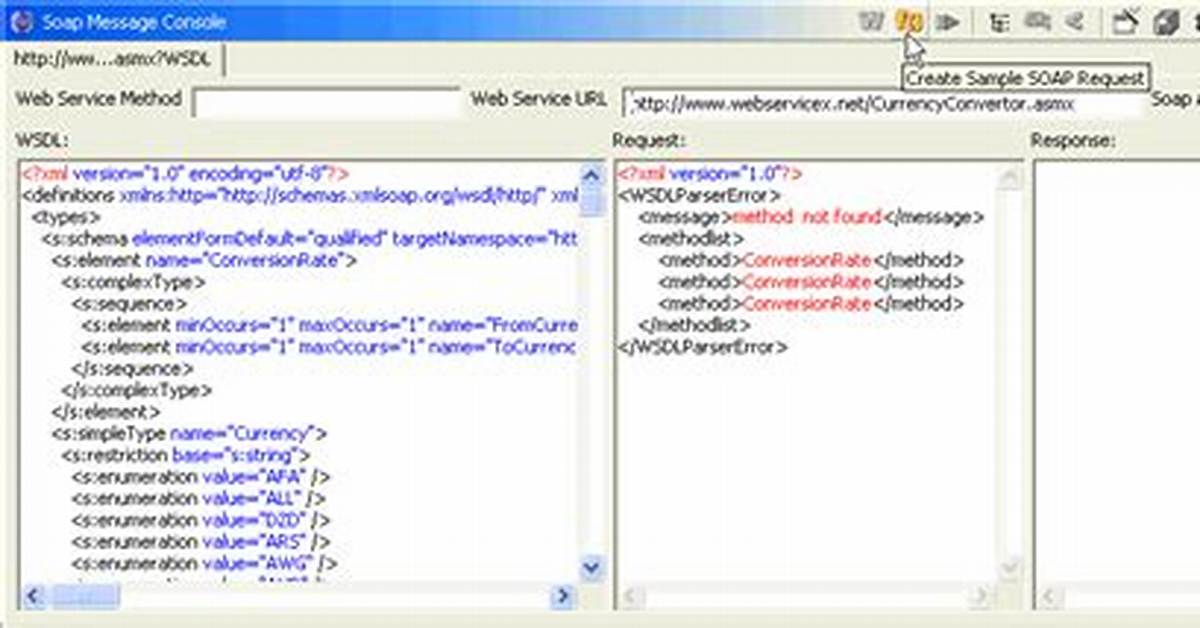
Task: Click the opening <methodlist> tag
Action: (691, 239)
